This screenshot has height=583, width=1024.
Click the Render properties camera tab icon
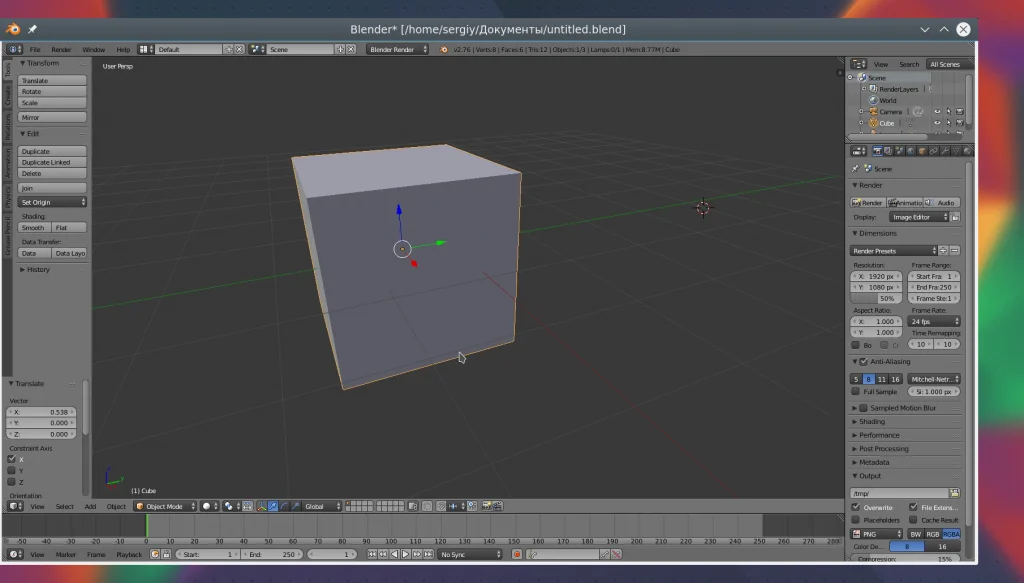pyautogui.click(x=877, y=151)
